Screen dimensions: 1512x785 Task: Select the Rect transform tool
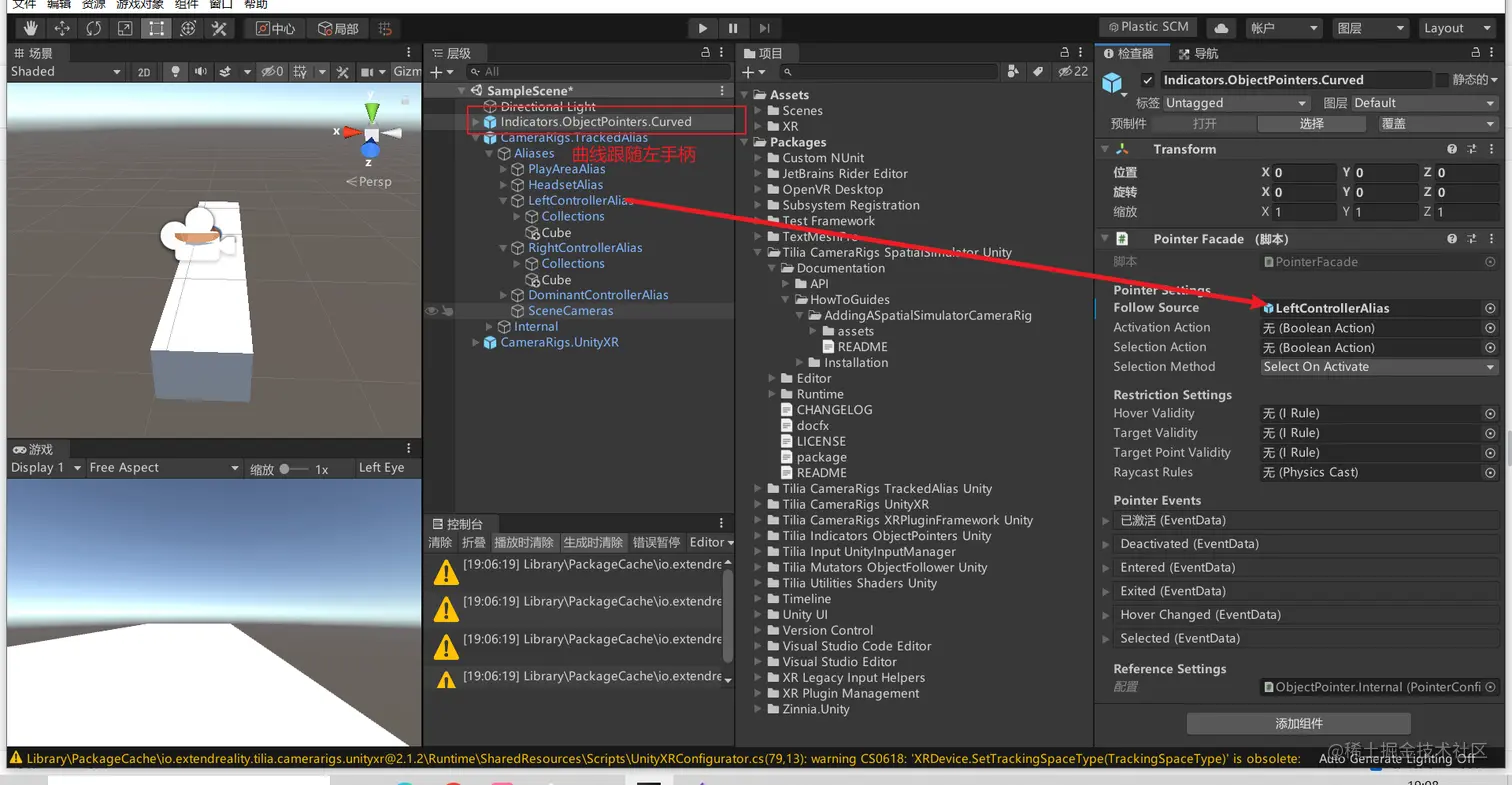[155, 28]
